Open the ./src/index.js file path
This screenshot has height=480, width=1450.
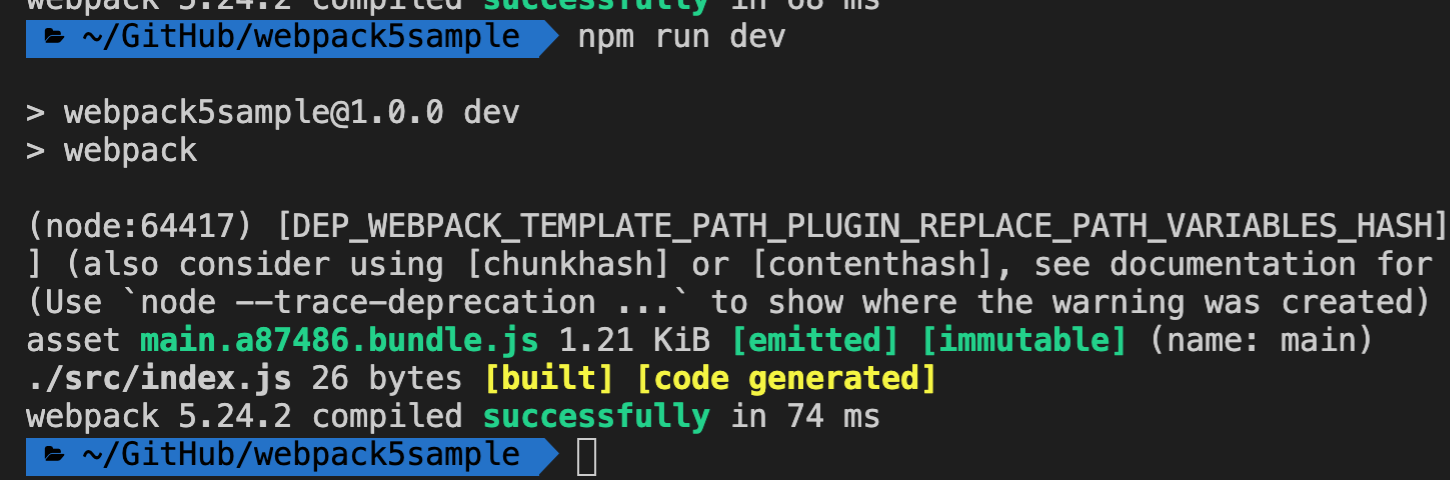click(159, 379)
